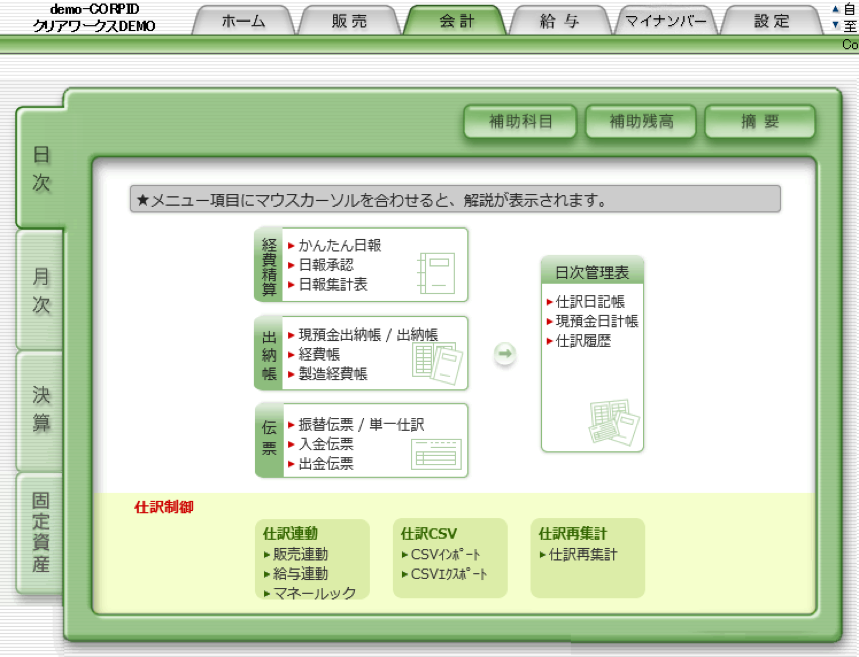Open CSVインポート
Screen dimensions: 859x657
click(x=445, y=555)
